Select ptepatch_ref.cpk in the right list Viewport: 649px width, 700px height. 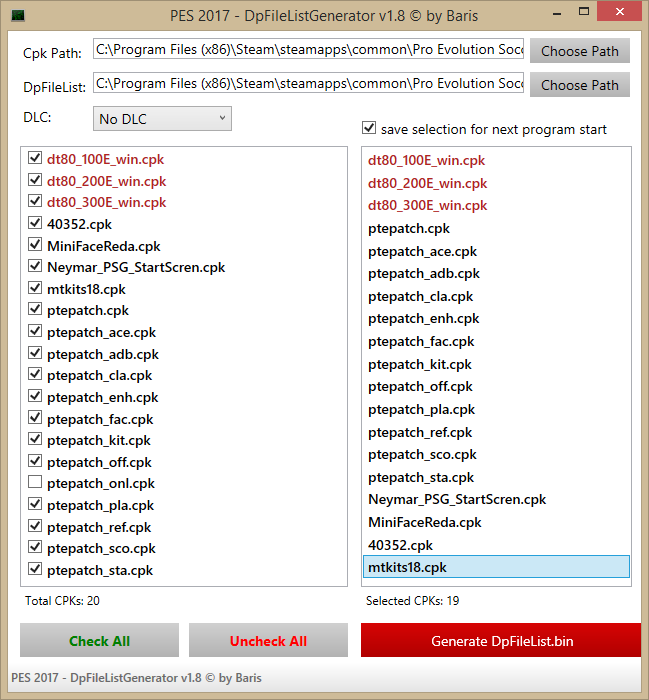point(496,432)
